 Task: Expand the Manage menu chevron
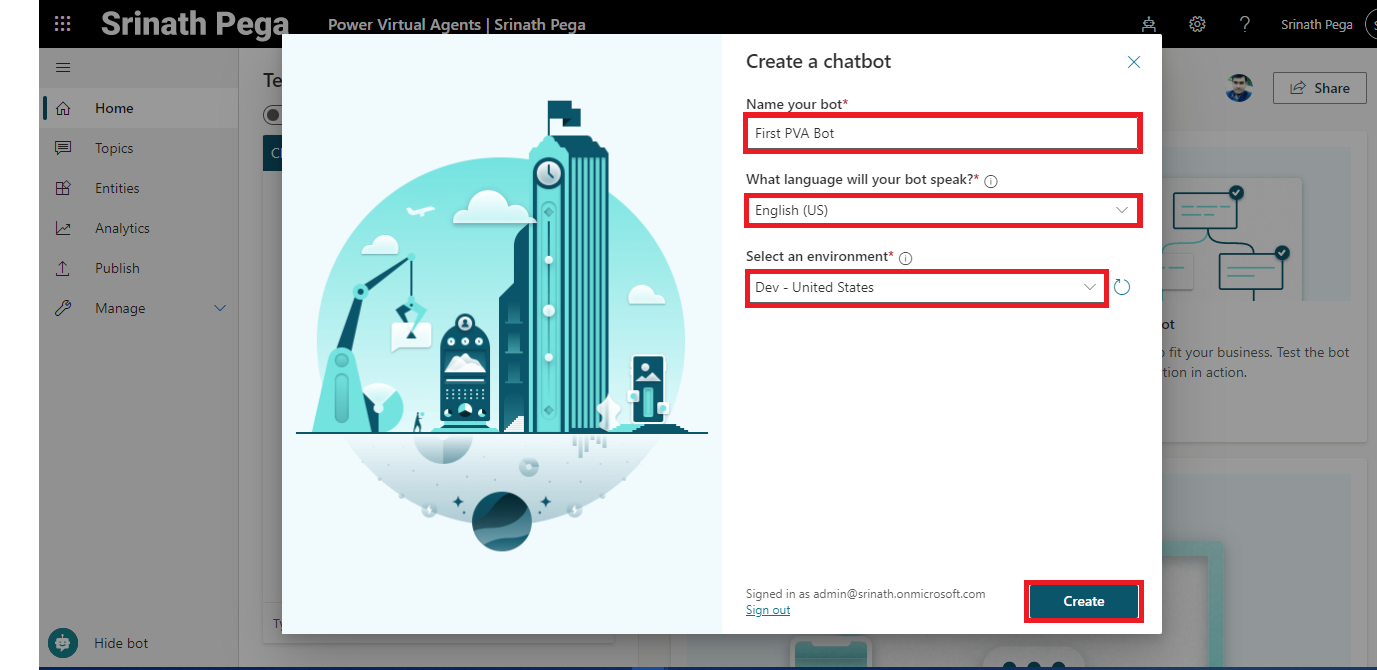[x=220, y=308]
